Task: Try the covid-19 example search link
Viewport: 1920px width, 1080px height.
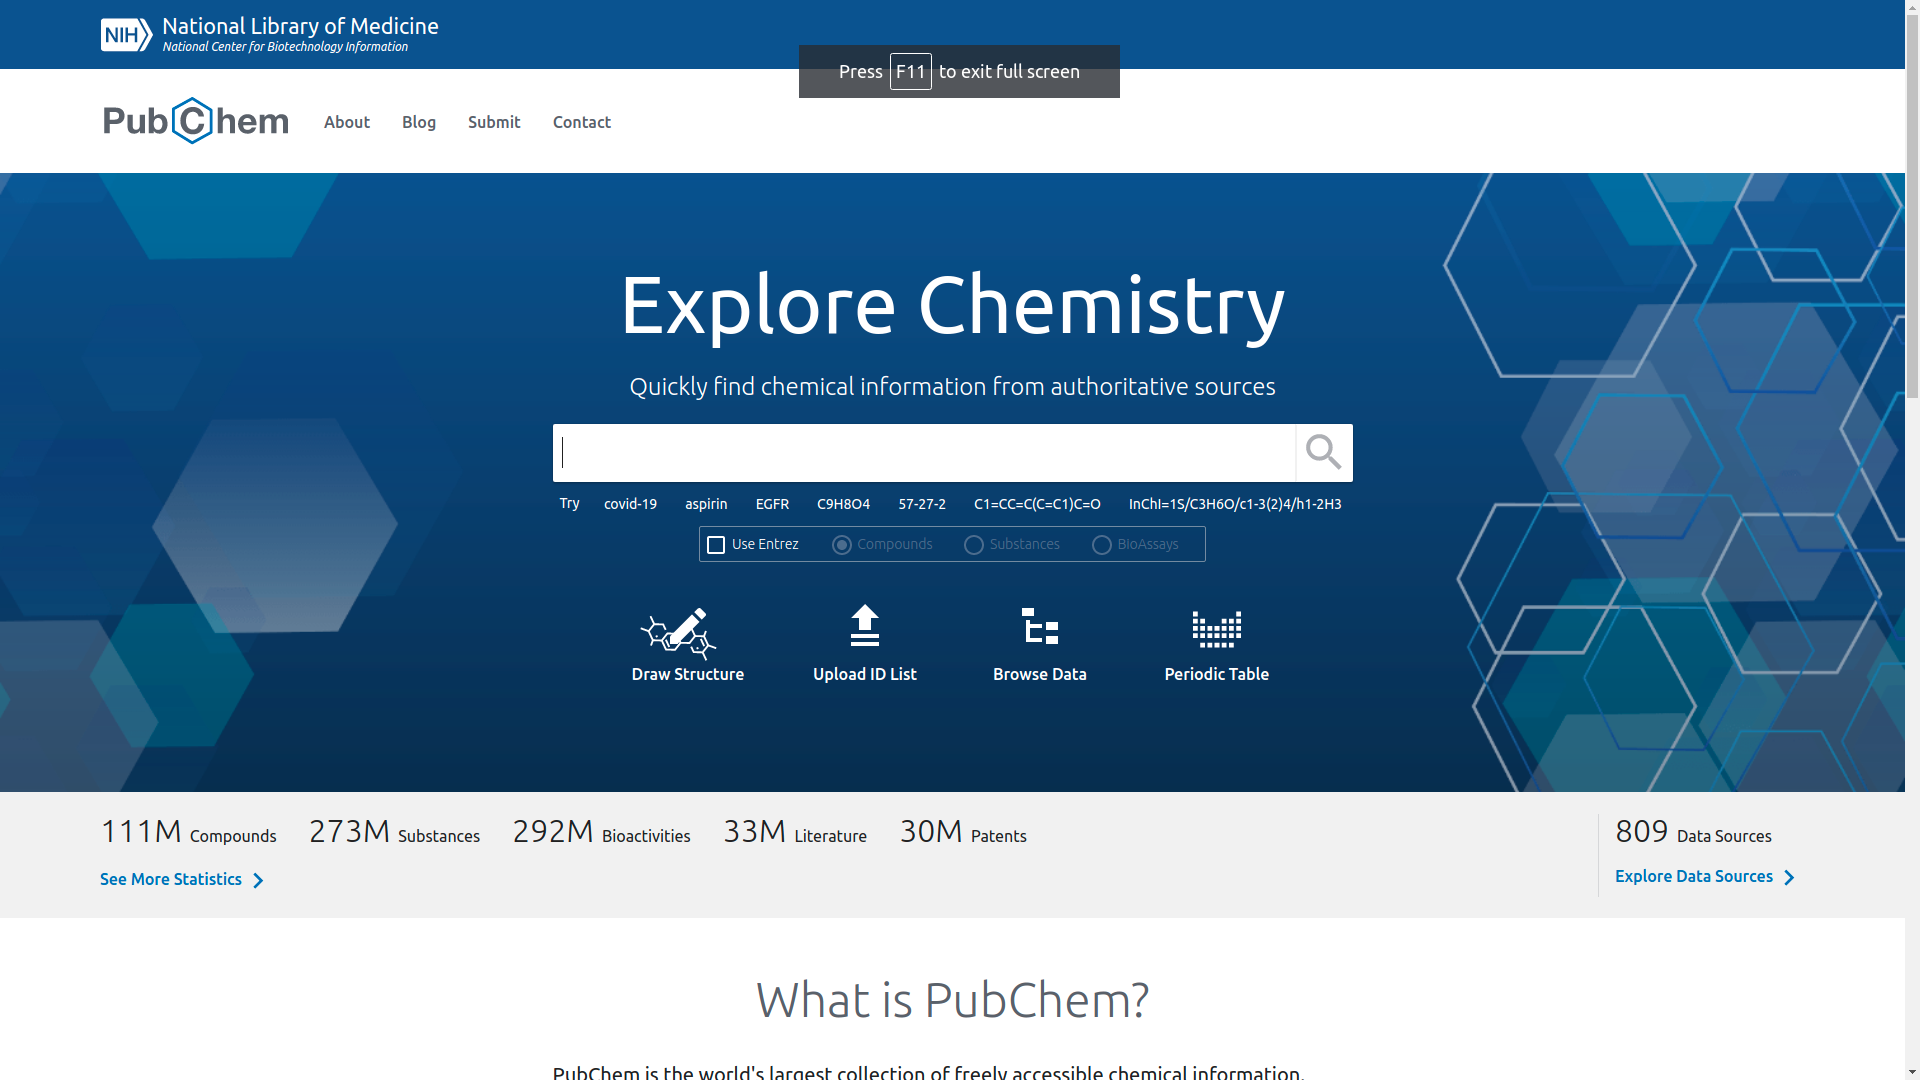Action: point(630,504)
